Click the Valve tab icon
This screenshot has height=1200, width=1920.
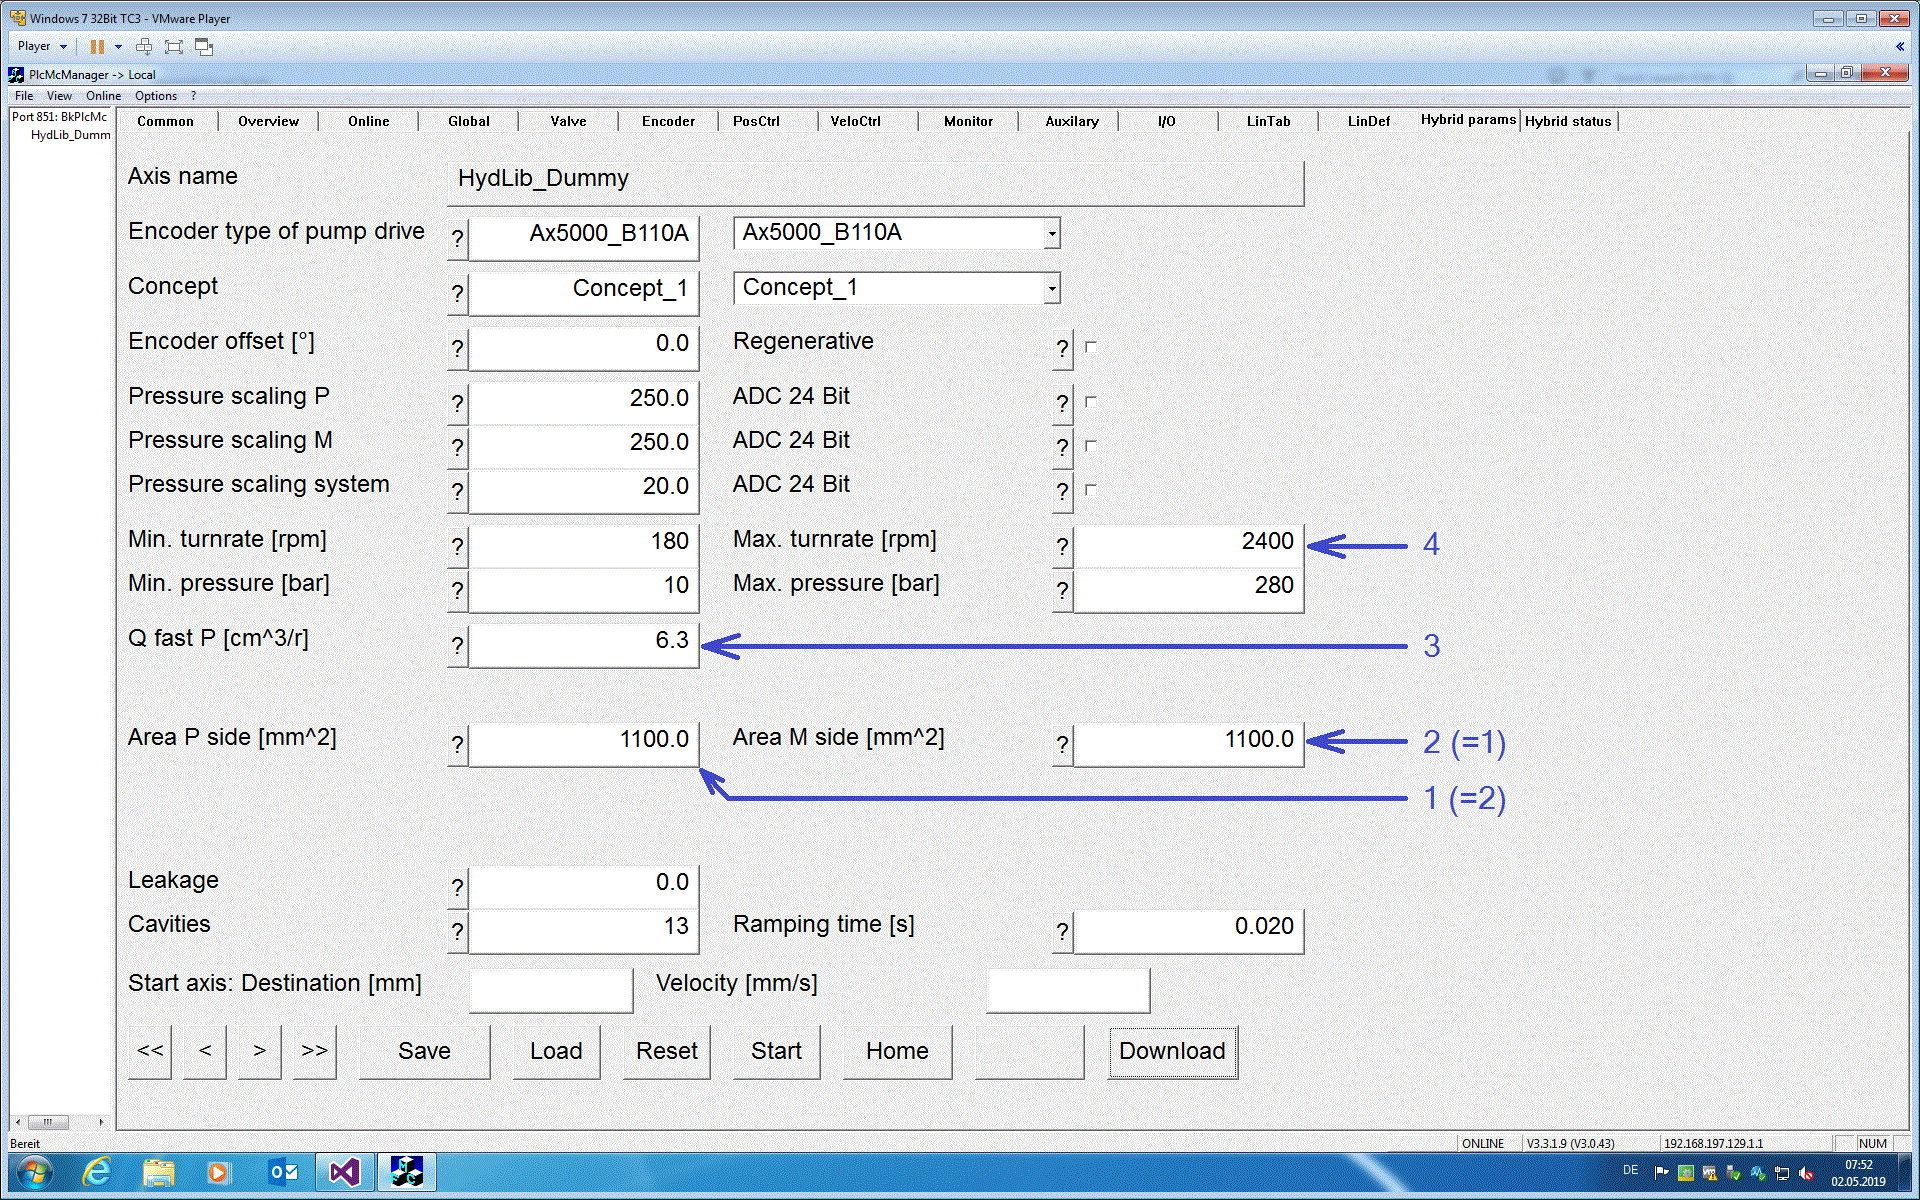point(568,122)
